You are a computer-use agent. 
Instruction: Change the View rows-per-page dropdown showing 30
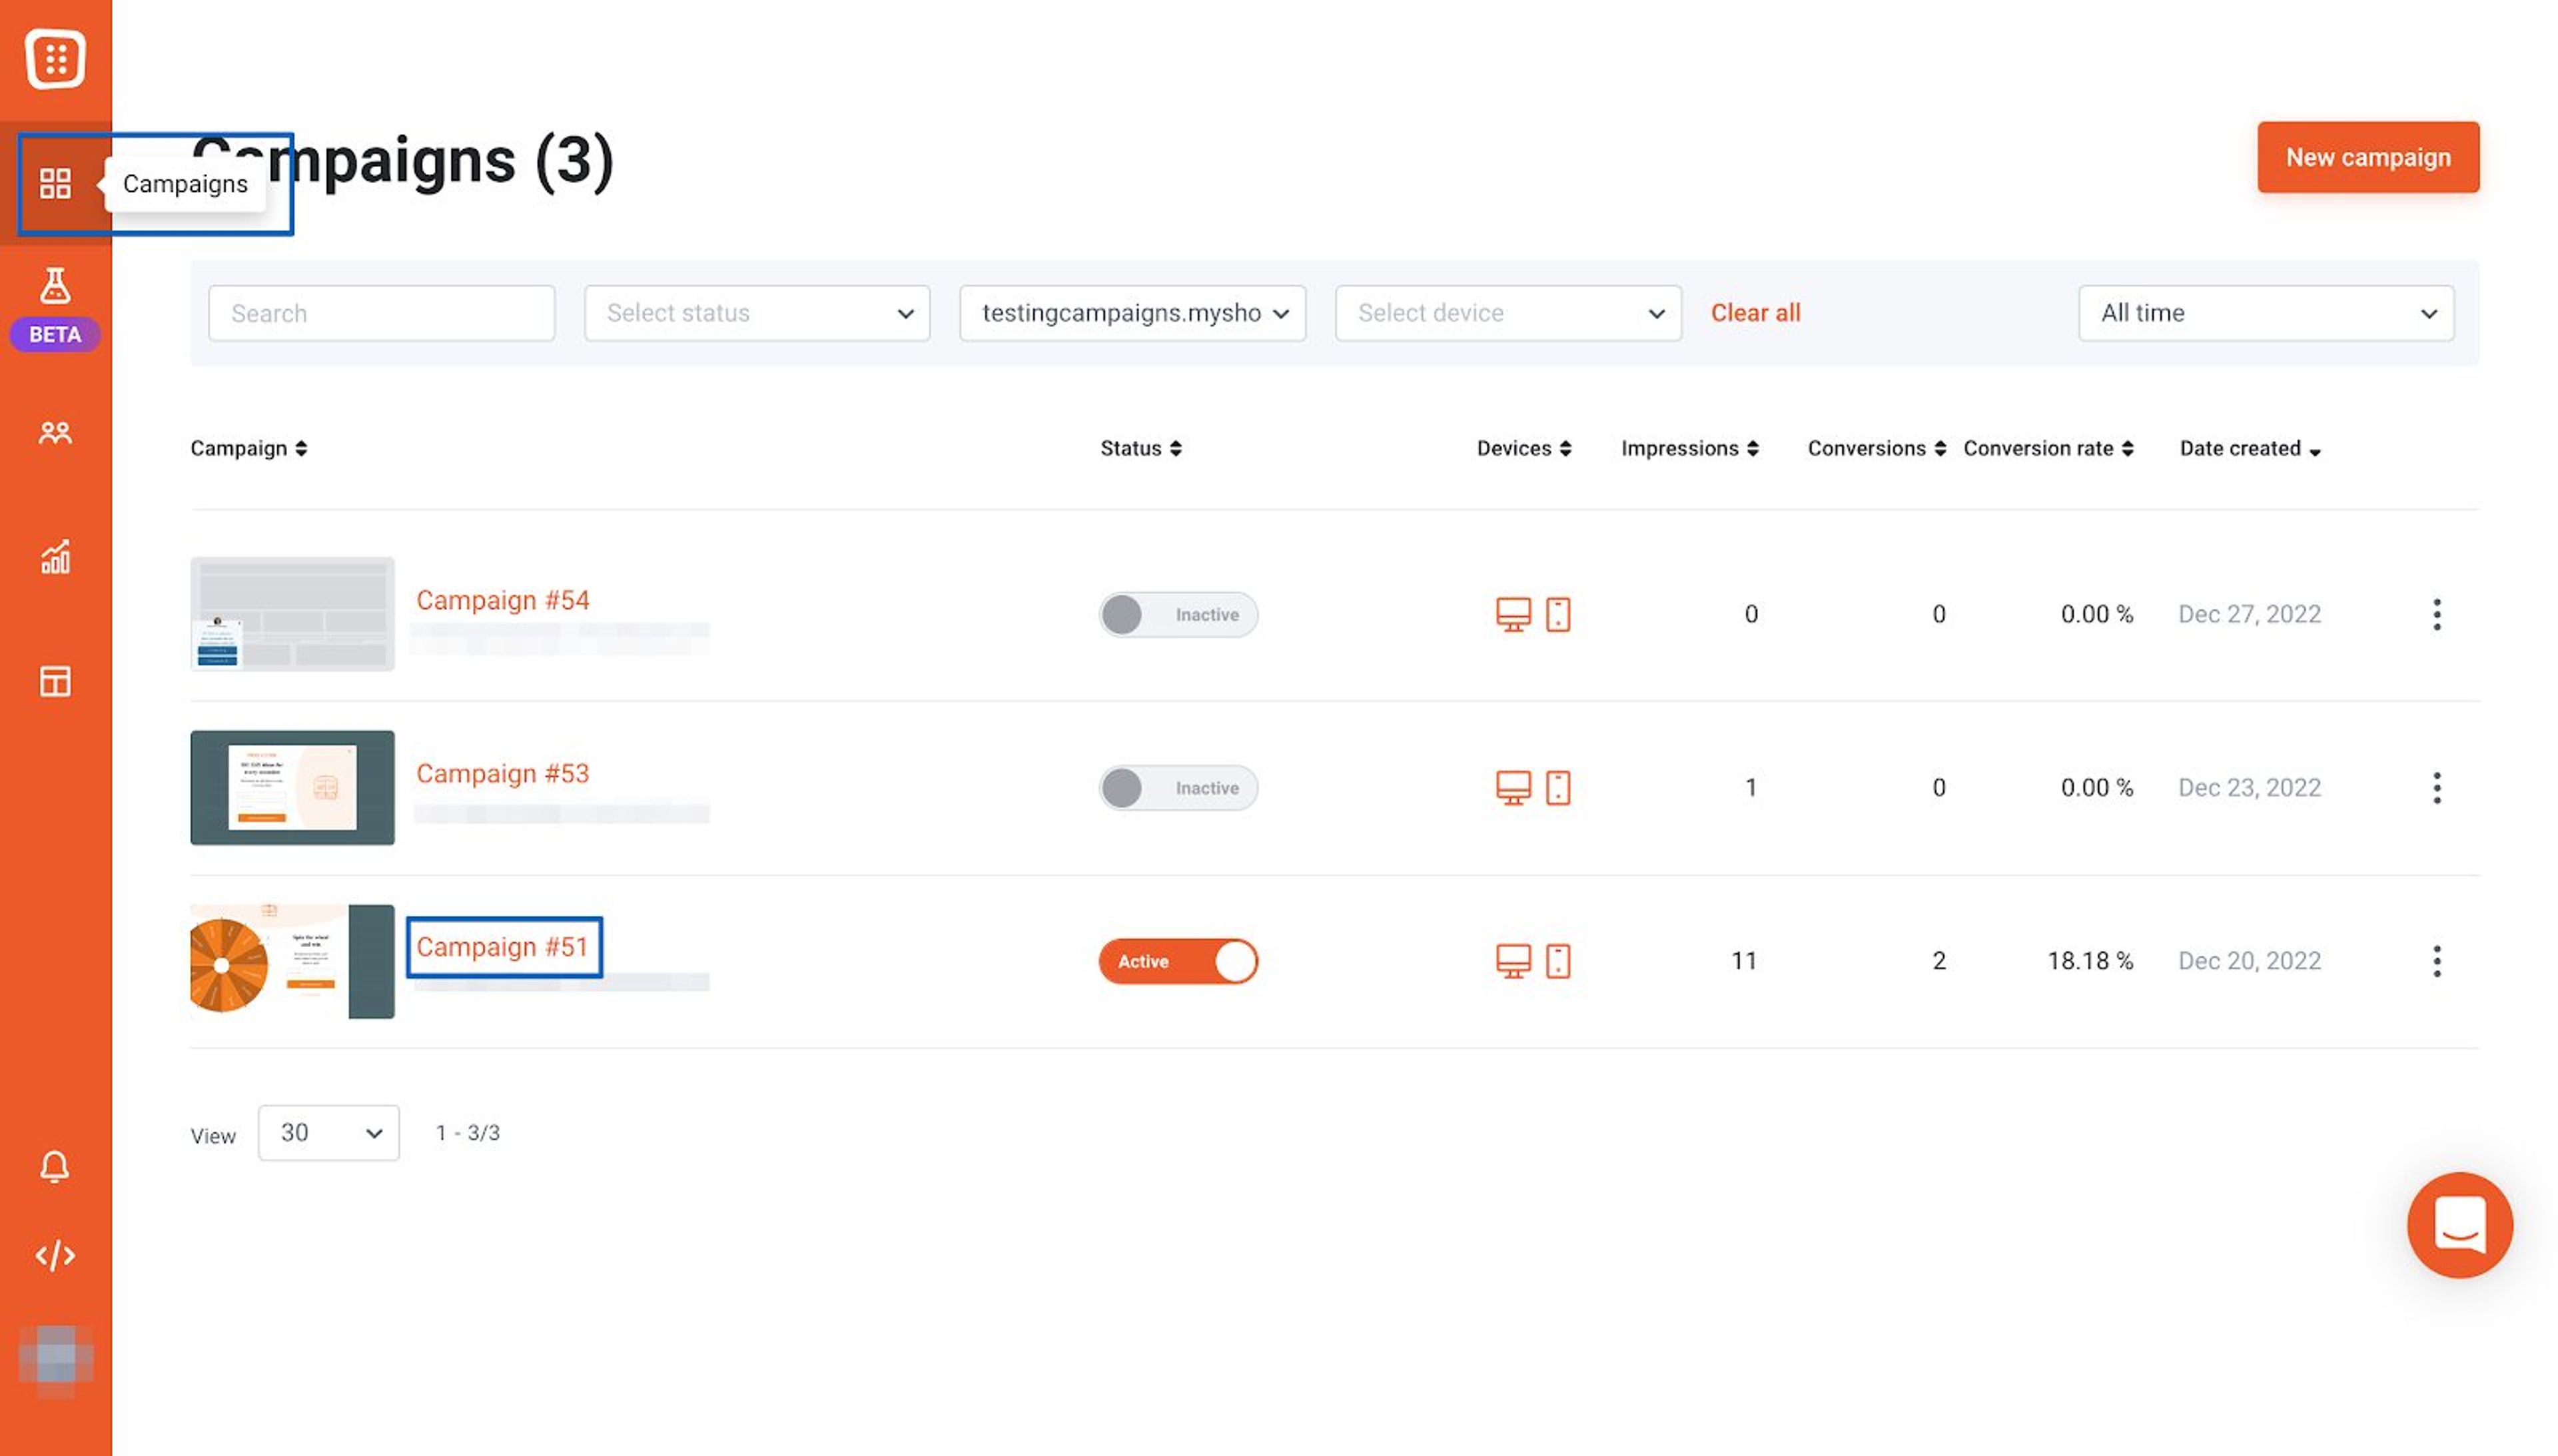[328, 1133]
